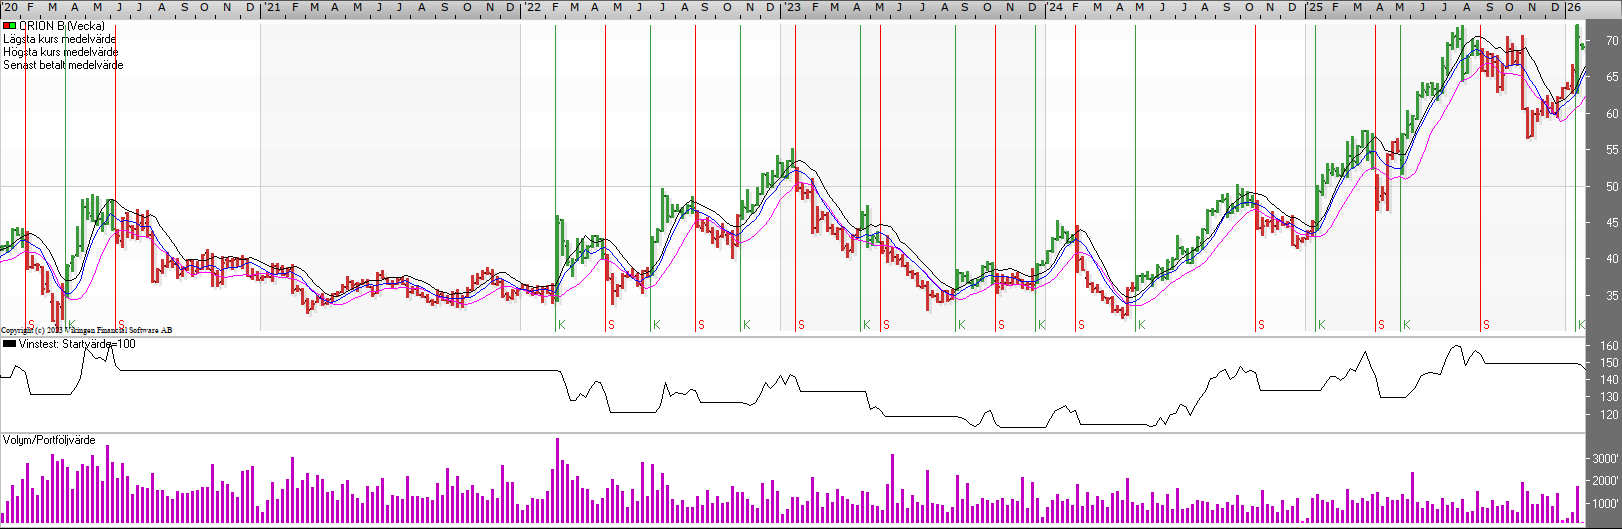
Task: Select the '25 year marker on timeline
Action: 1315,8
